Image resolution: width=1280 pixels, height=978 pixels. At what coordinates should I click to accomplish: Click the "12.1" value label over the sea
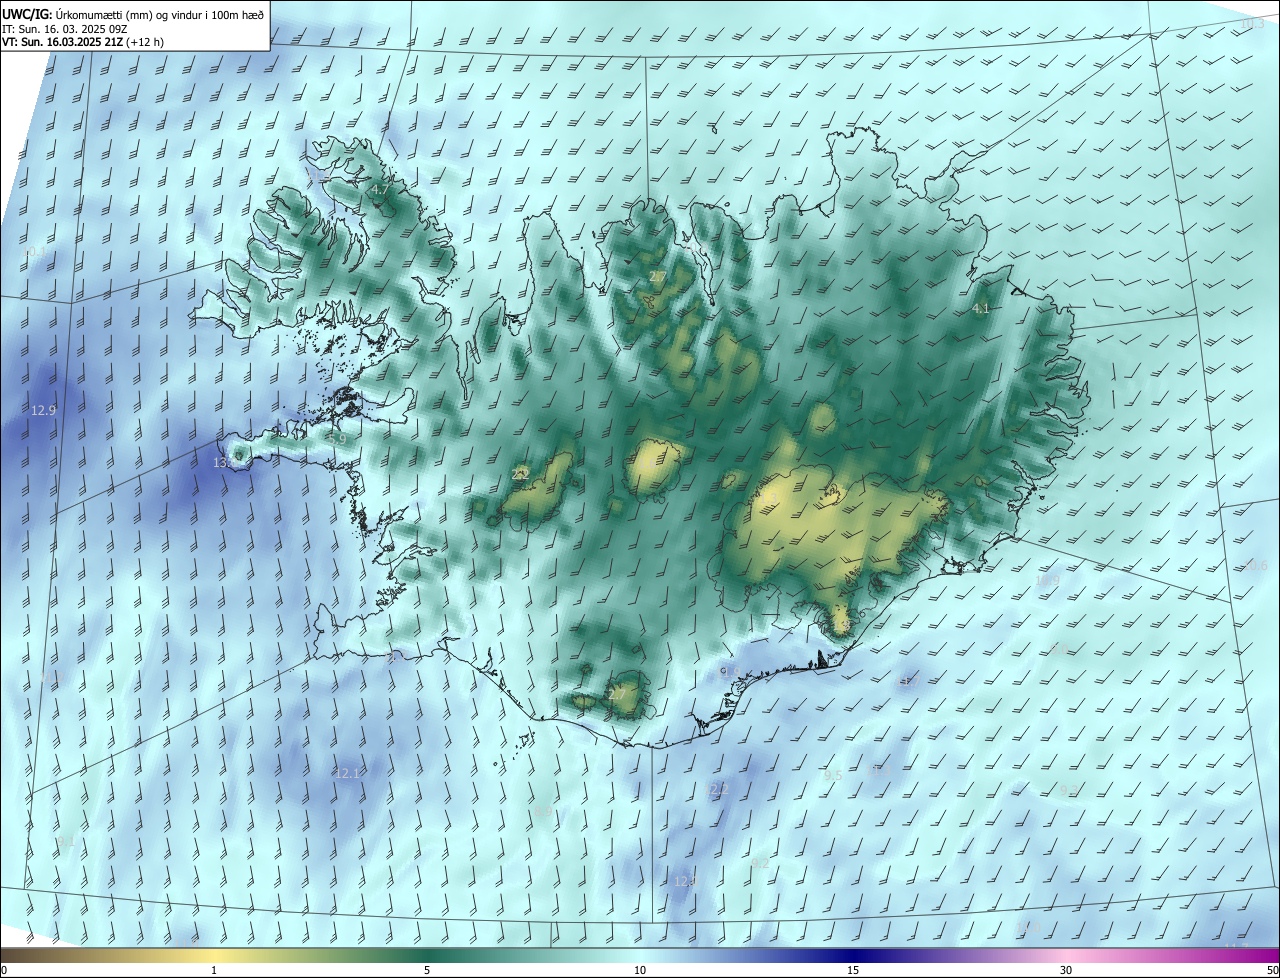(347, 773)
